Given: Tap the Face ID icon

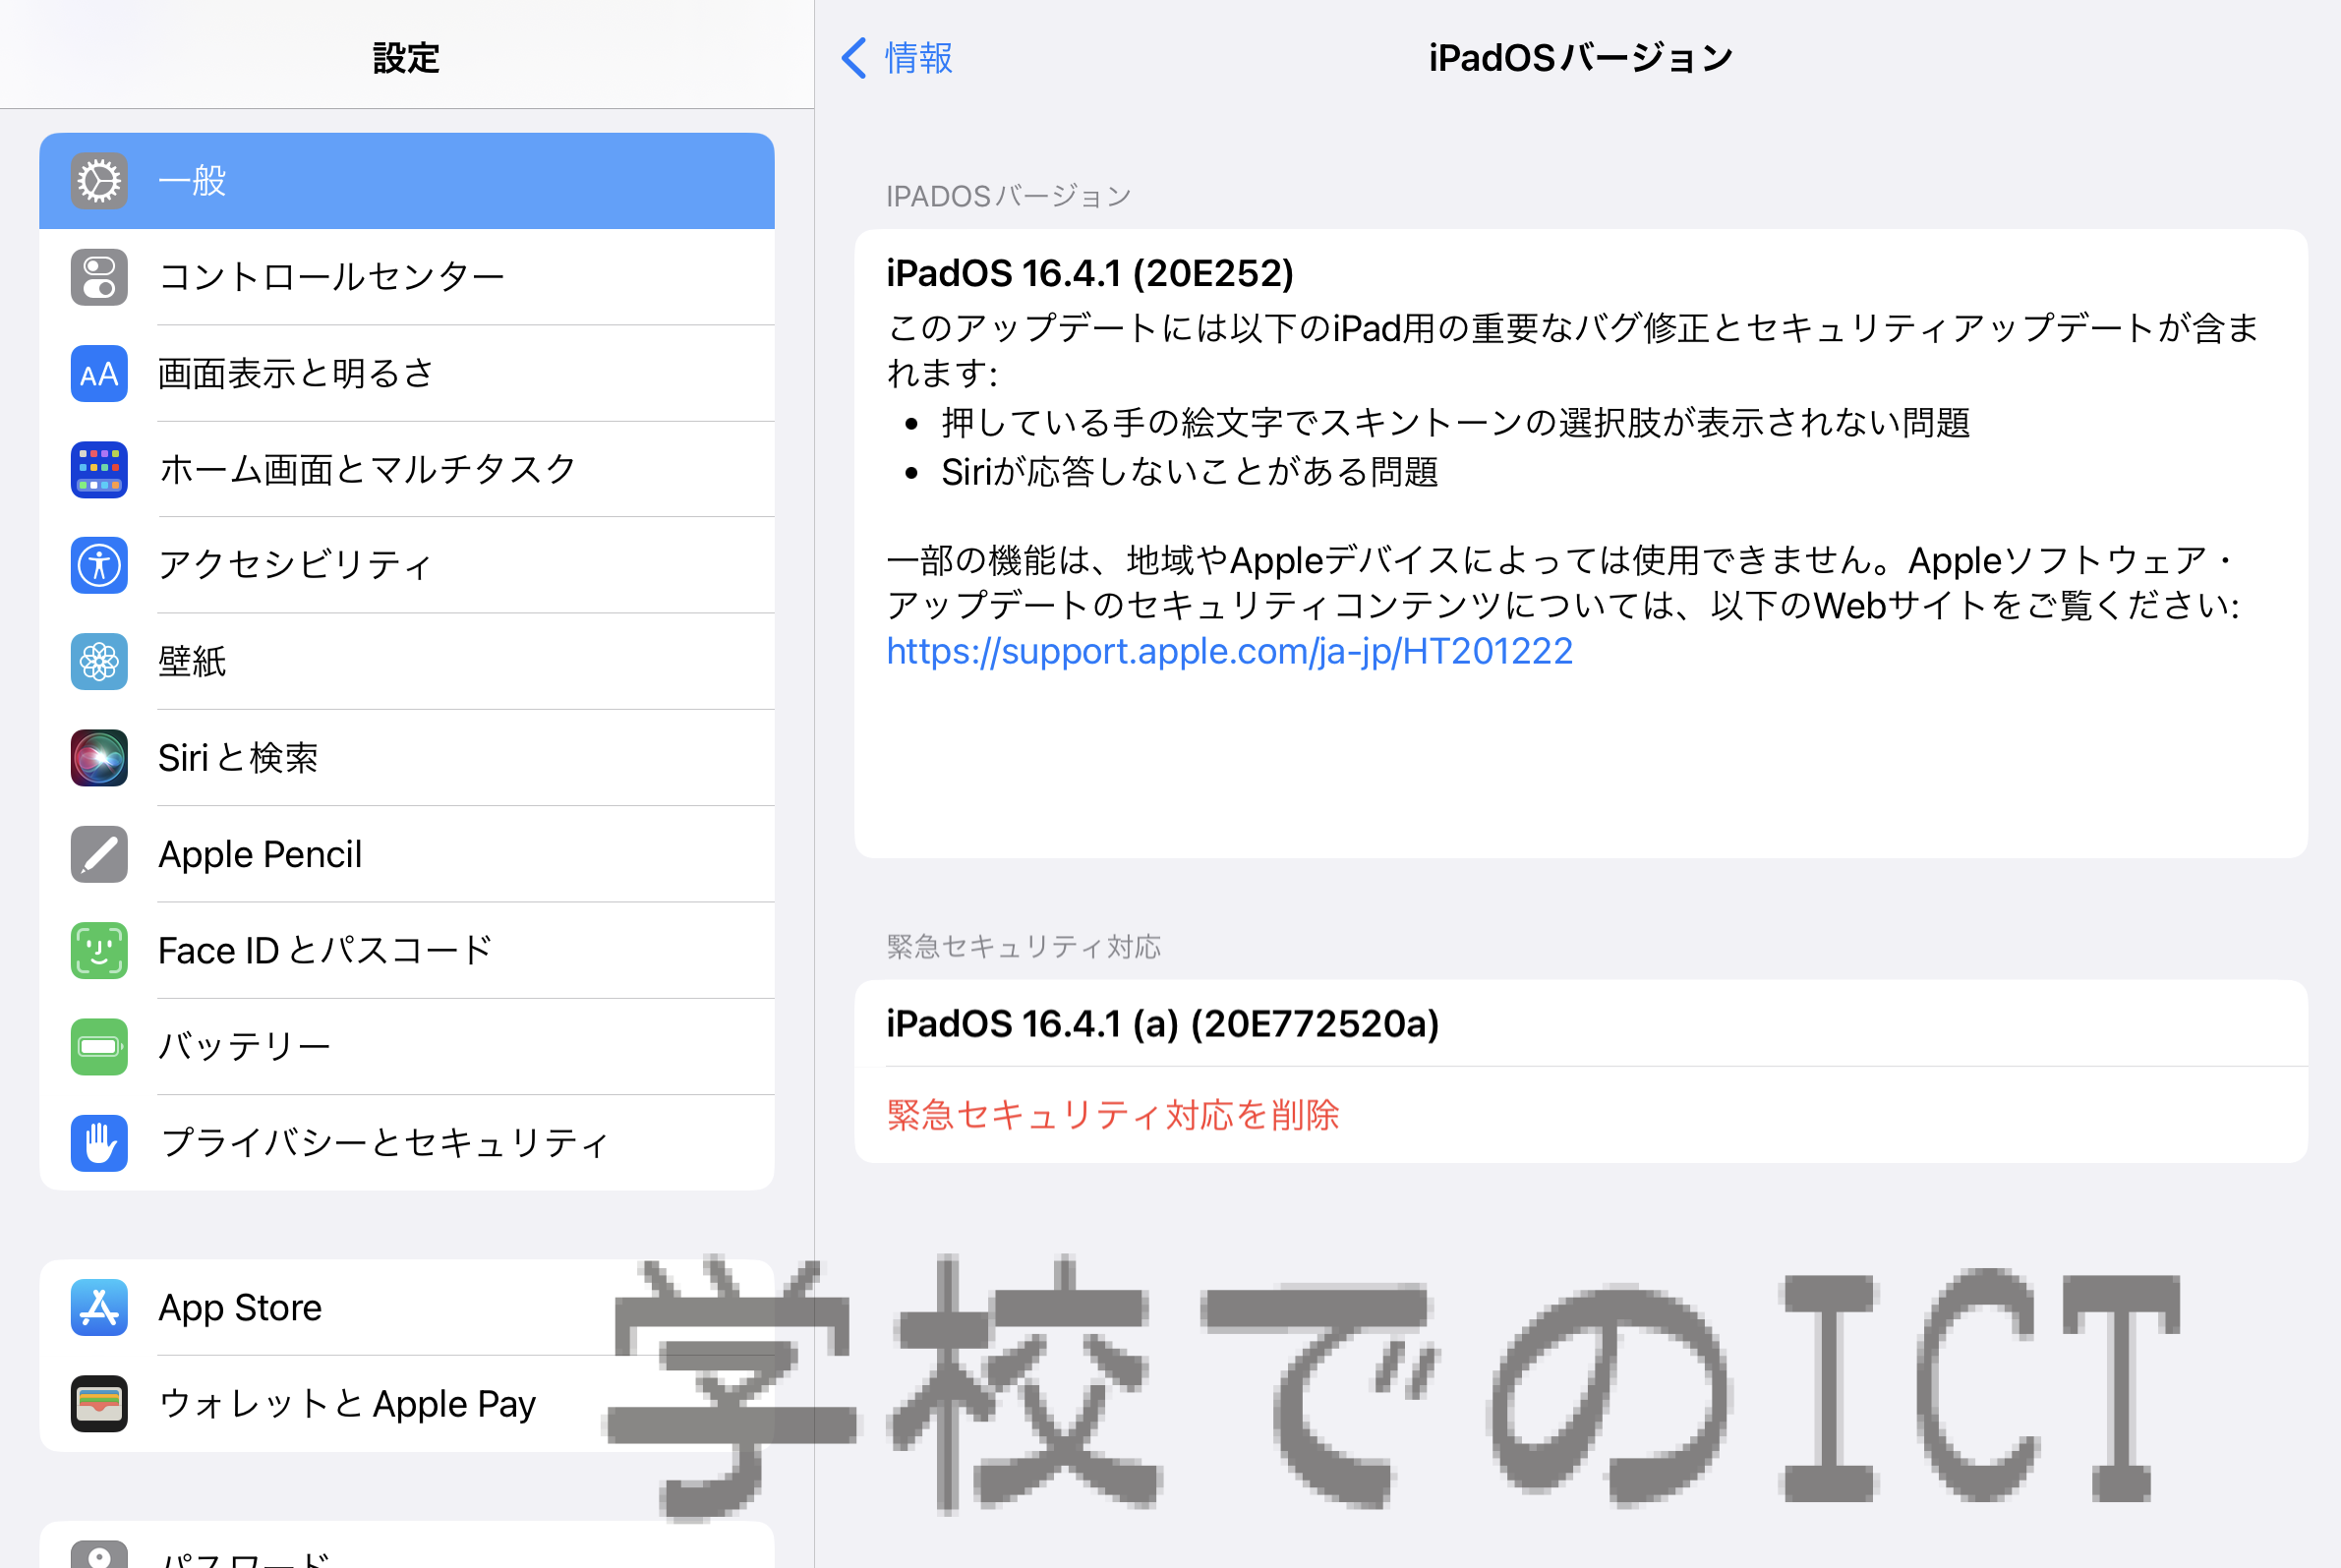Looking at the screenshot, I should (99, 950).
